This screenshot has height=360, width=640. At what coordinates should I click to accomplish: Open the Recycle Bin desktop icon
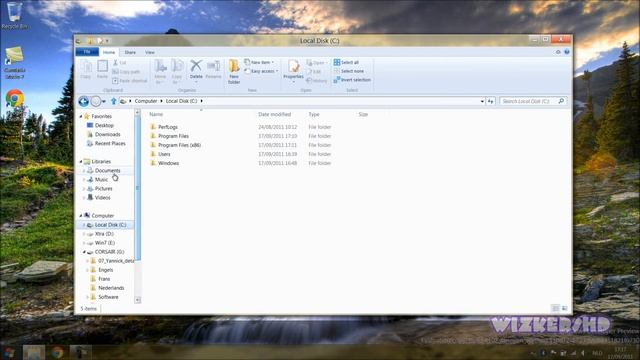(x=14, y=16)
